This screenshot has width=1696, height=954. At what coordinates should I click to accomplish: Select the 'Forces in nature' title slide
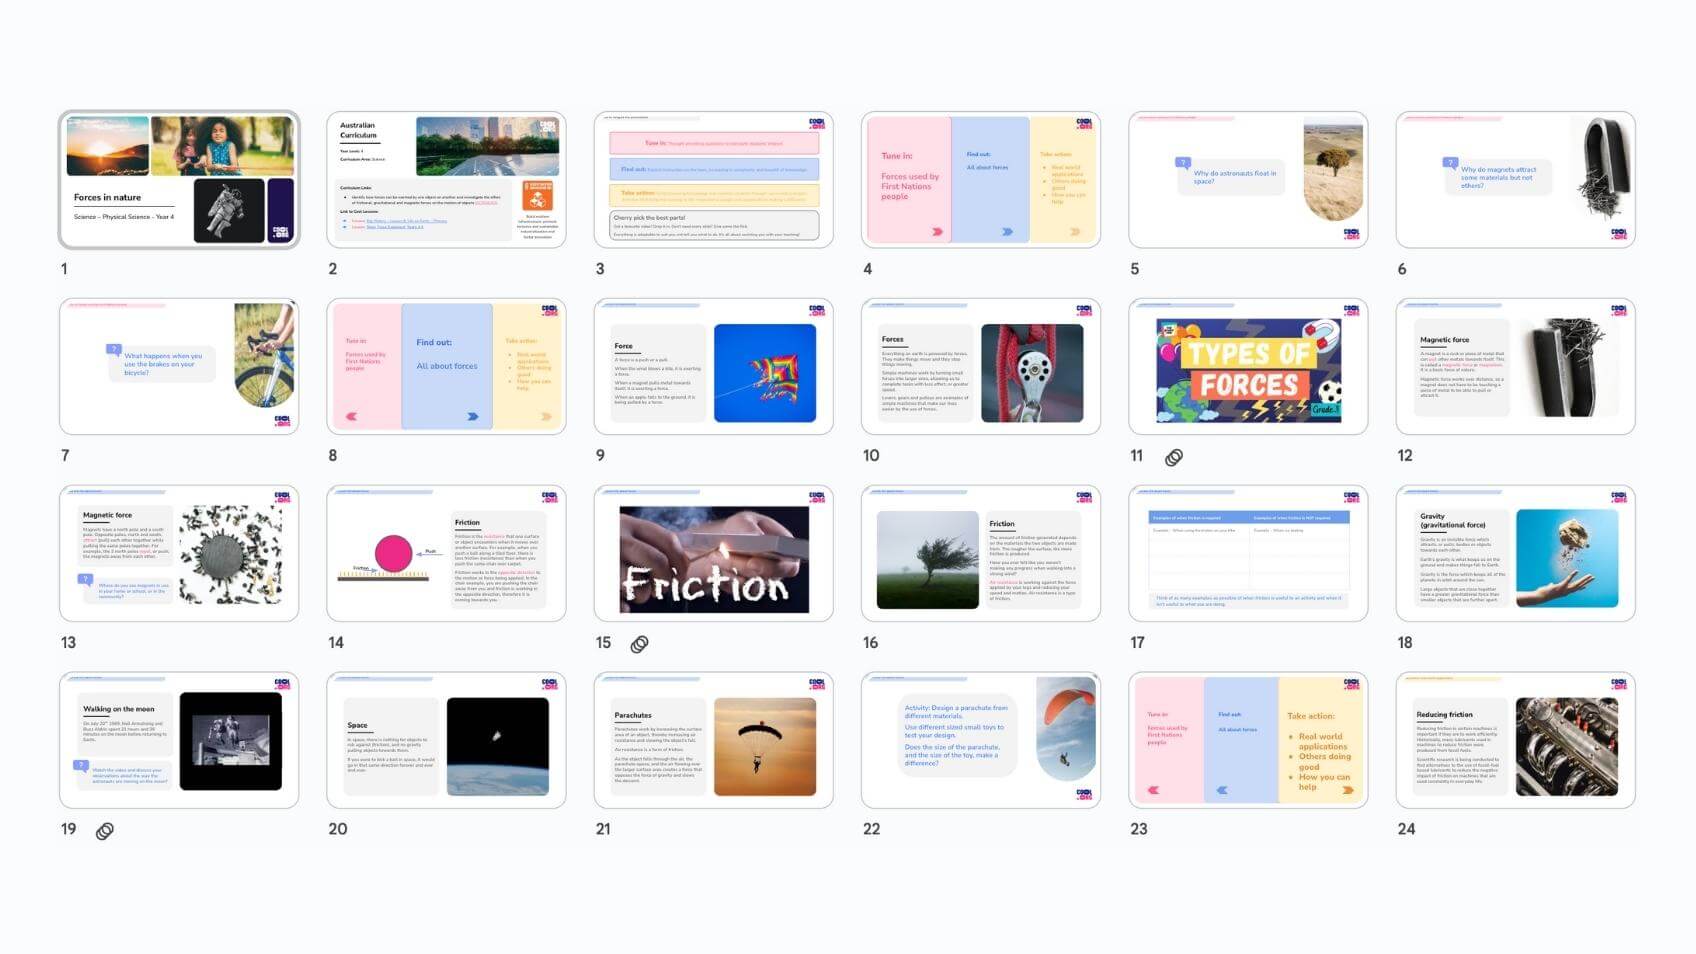(x=179, y=180)
